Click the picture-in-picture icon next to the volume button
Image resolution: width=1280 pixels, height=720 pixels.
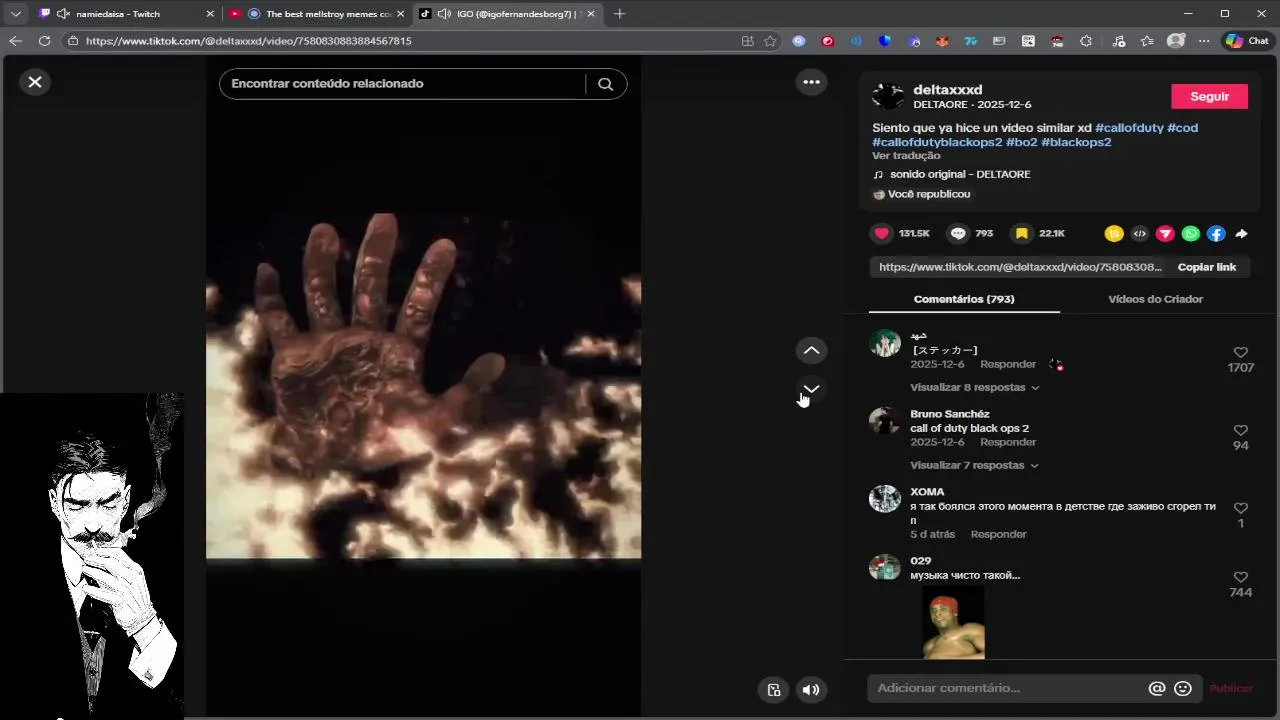[773, 689]
